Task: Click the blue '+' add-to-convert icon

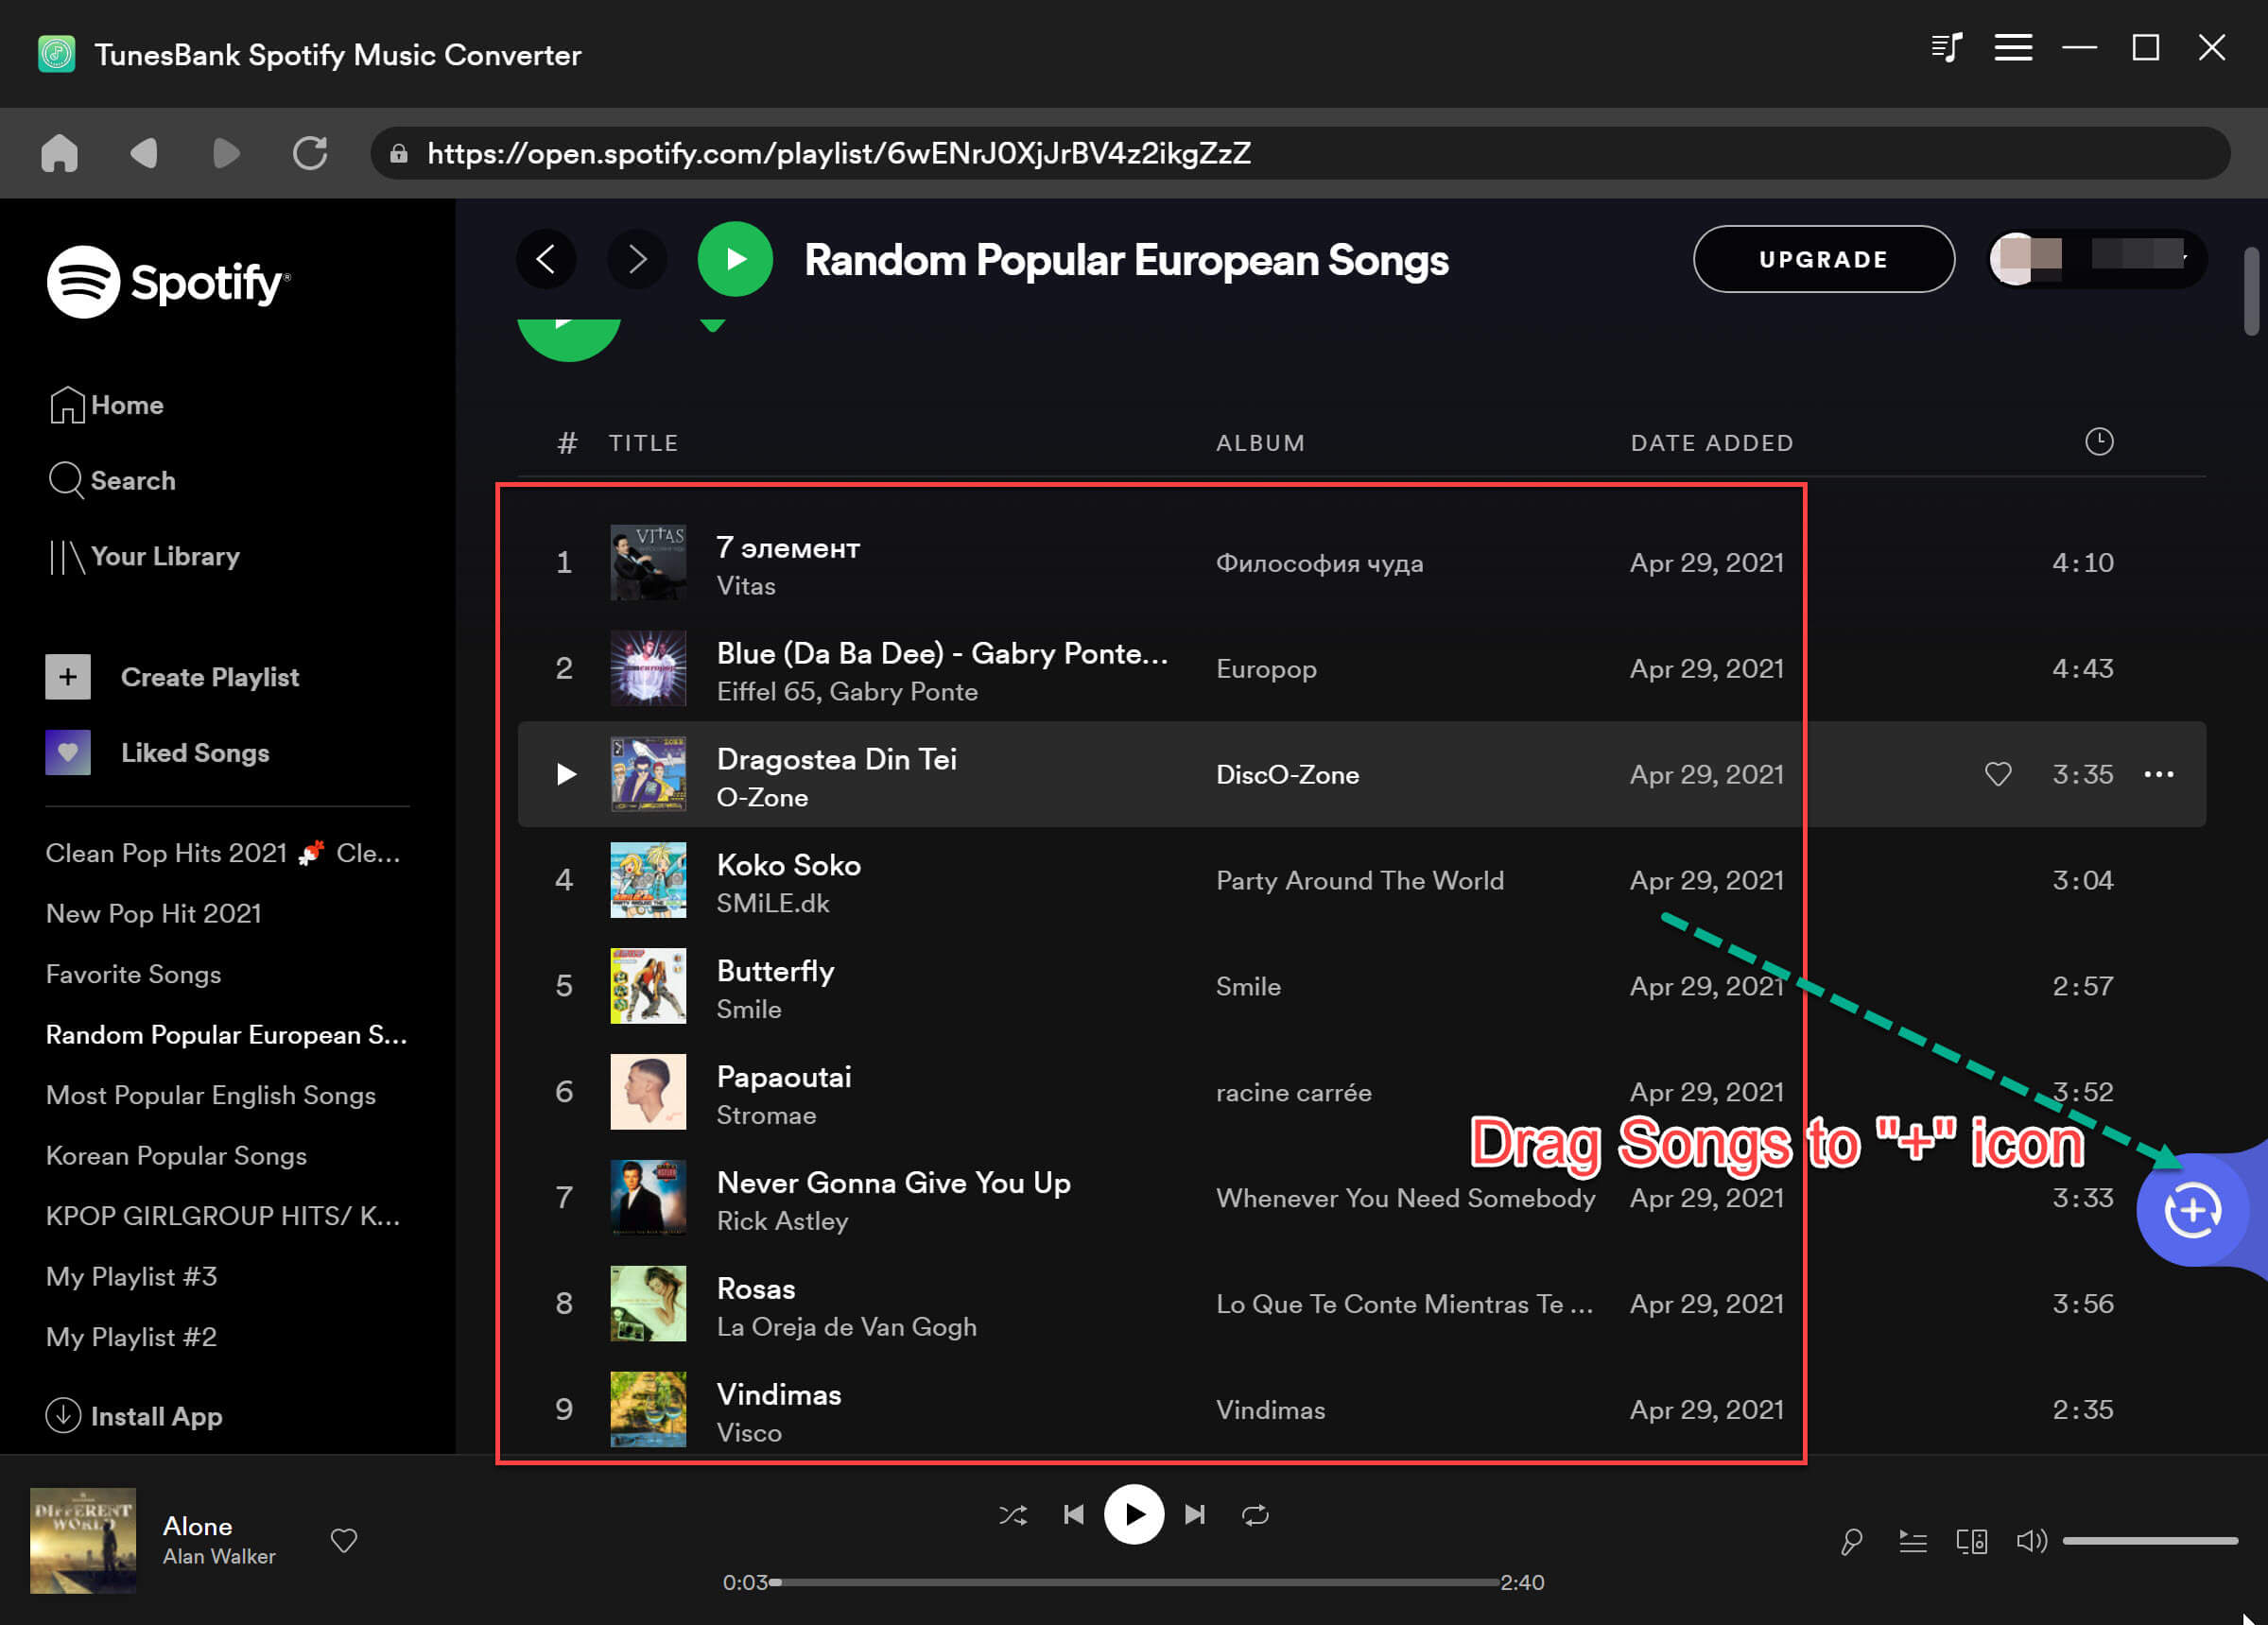Action: tap(2192, 1210)
